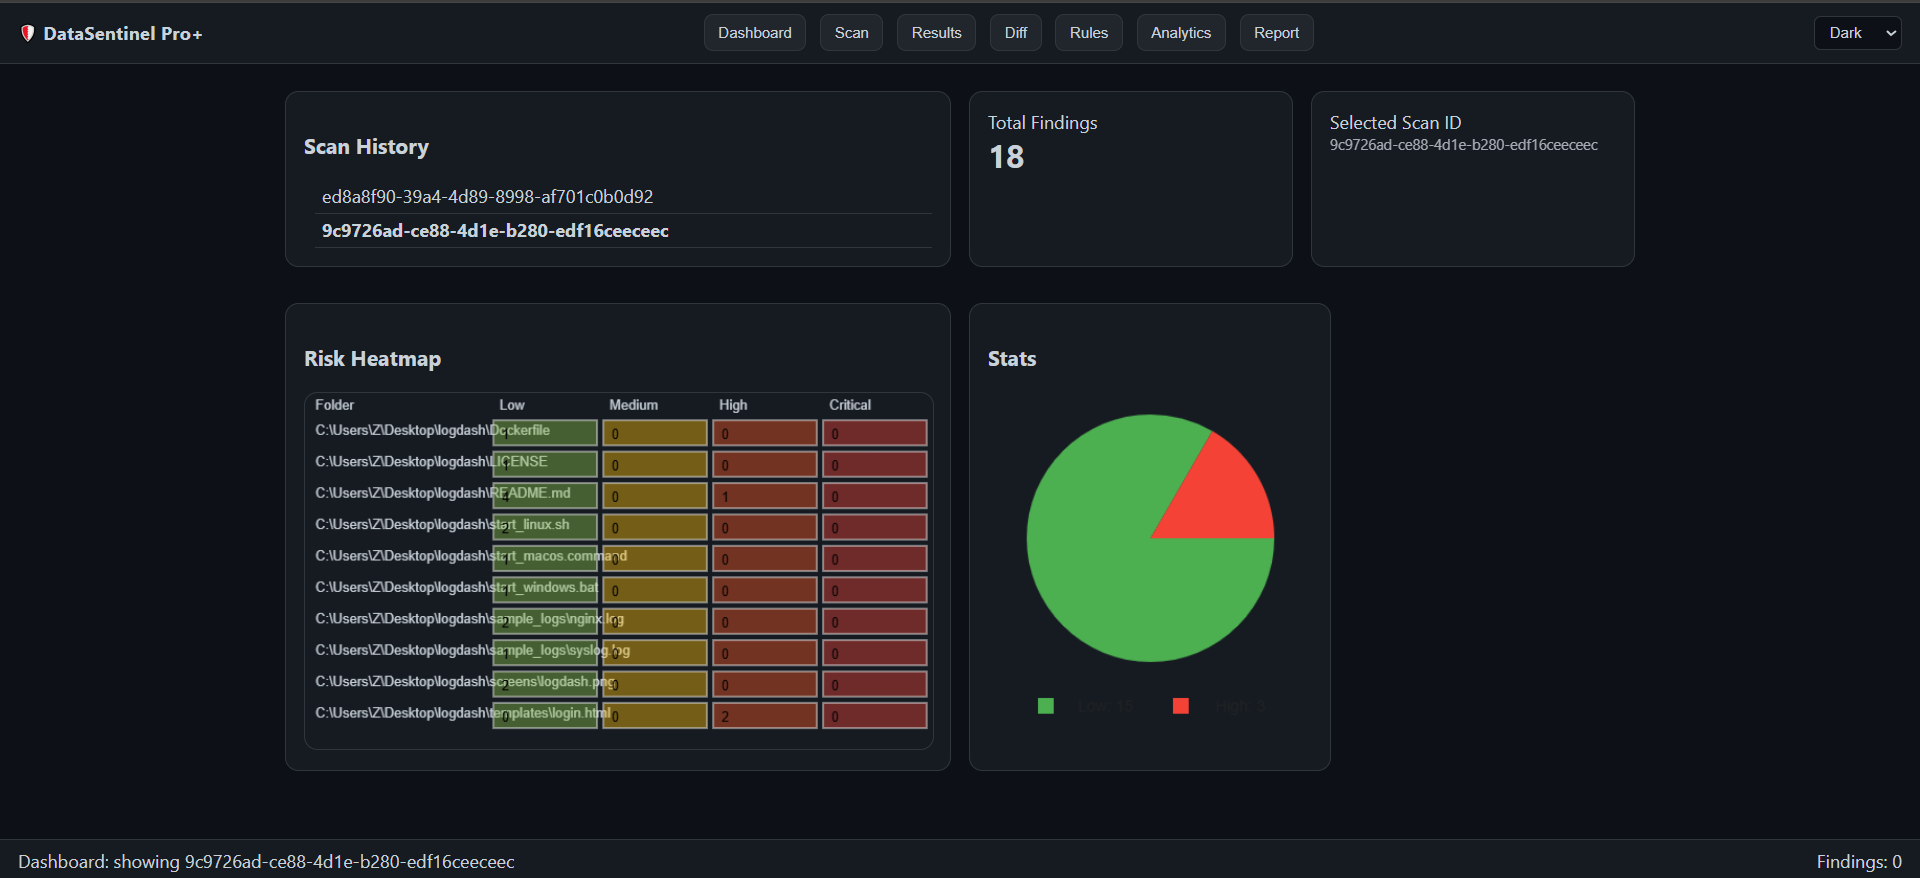The image size is (1920, 878).
Task: Click the Scan History heading
Action: click(x=366, y=147)
